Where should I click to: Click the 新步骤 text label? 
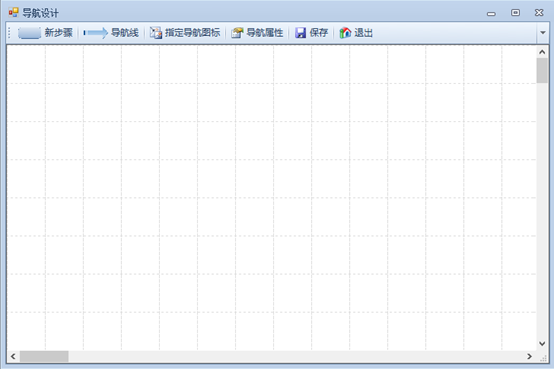(x=58, y=33)
